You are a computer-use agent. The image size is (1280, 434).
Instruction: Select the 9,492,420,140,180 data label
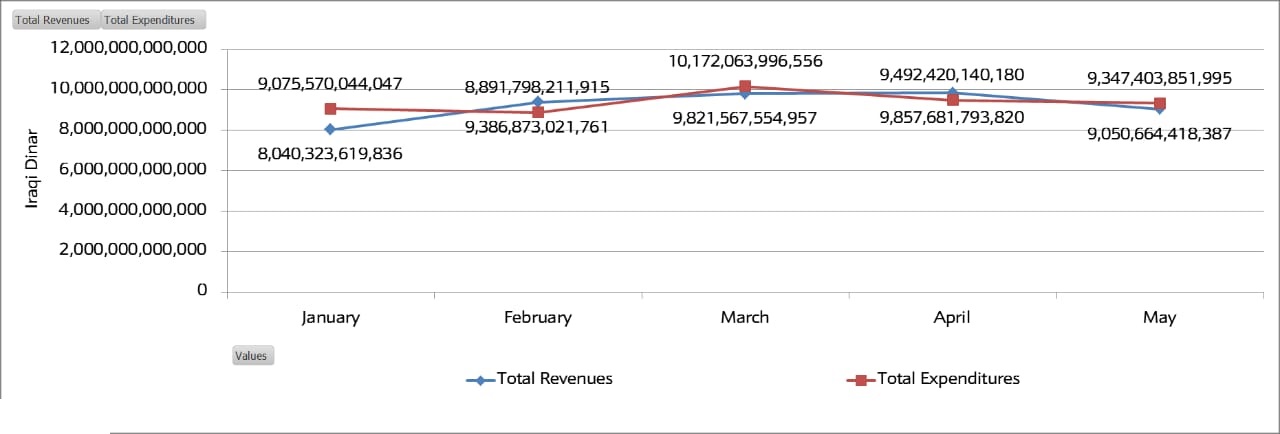click(x=951, y=75)
